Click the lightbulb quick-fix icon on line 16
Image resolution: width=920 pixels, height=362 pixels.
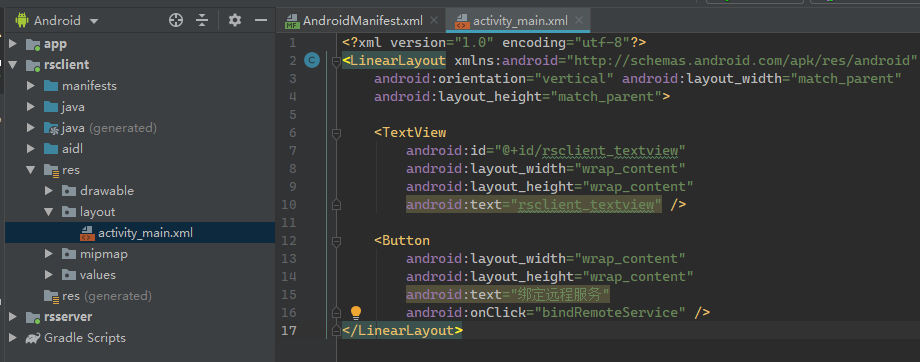pos(356,312)
